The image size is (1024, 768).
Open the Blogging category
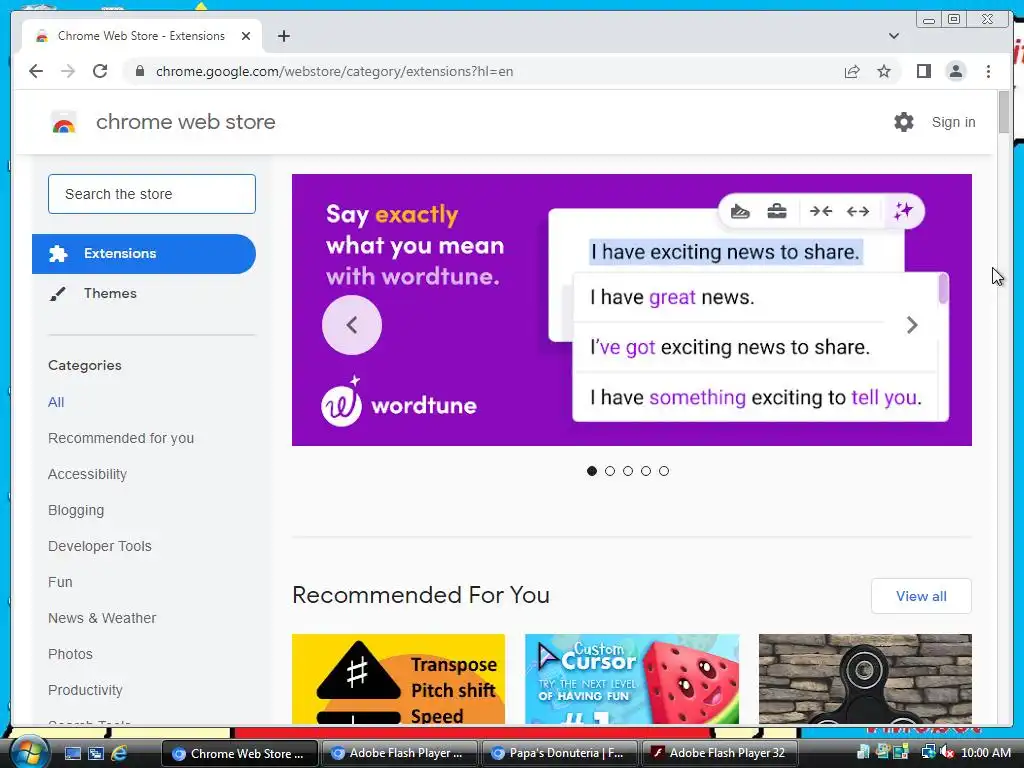point(76,510)
